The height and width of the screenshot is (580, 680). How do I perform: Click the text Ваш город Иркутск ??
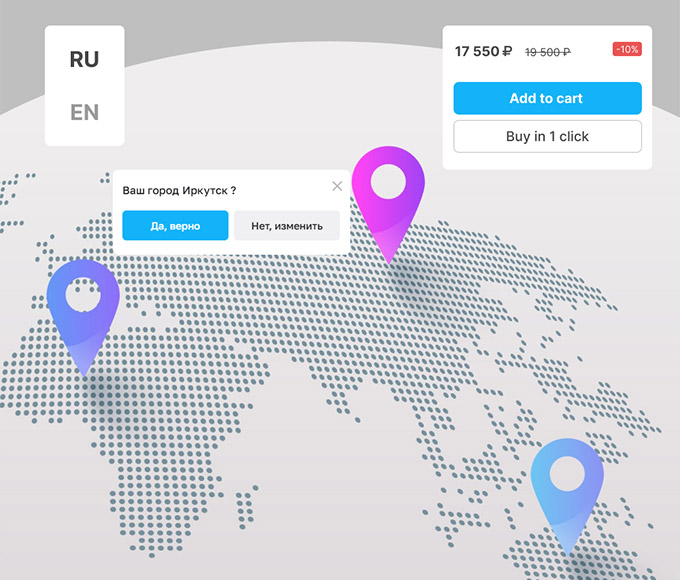coord(179,190)
